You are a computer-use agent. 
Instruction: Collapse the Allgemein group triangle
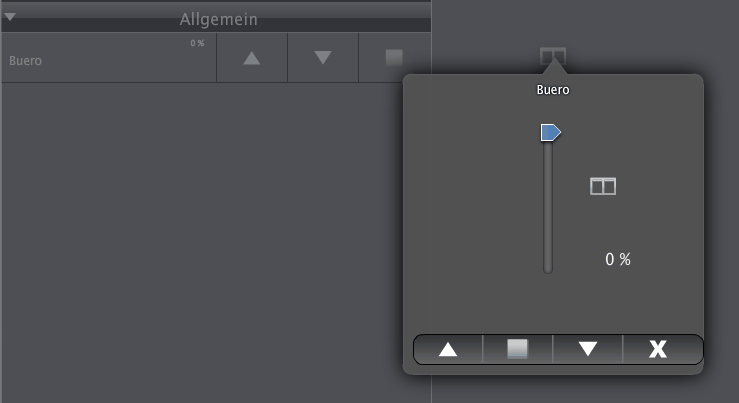(10, 16)
